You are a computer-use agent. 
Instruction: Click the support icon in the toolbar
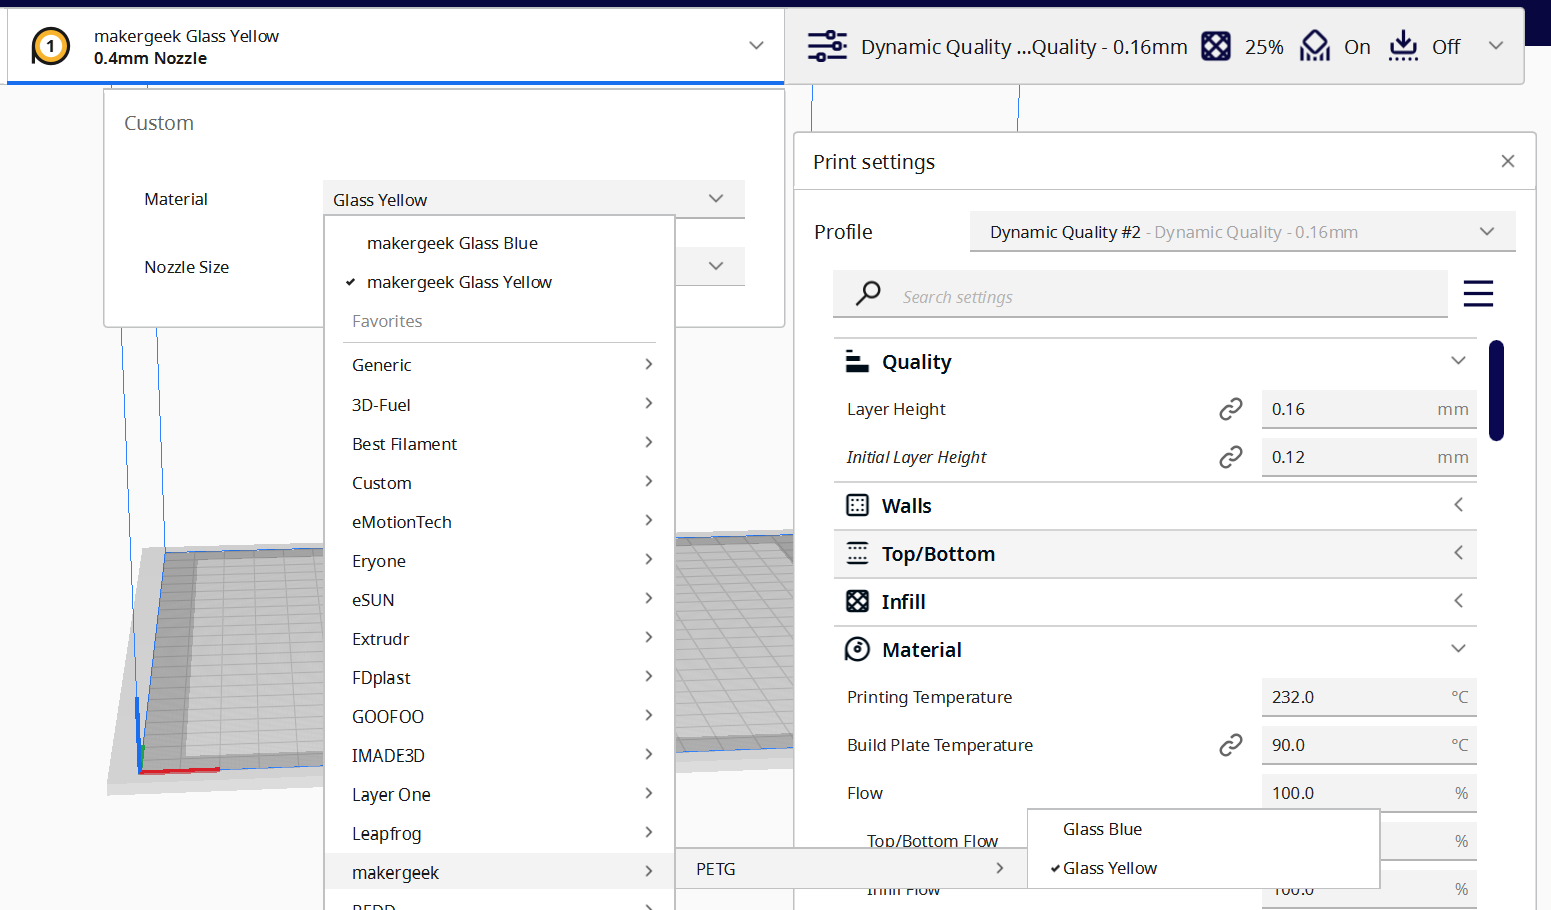tap(1315, 45)
